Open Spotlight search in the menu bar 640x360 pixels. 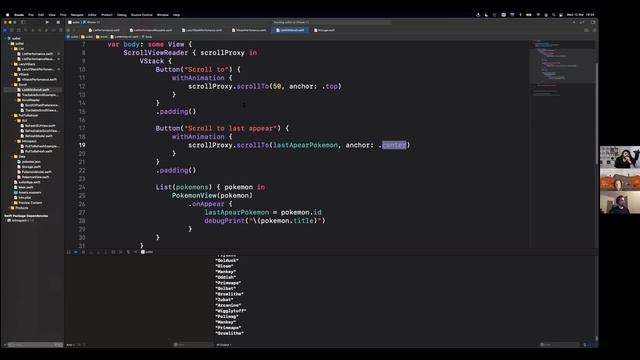(x=553, y=15)
